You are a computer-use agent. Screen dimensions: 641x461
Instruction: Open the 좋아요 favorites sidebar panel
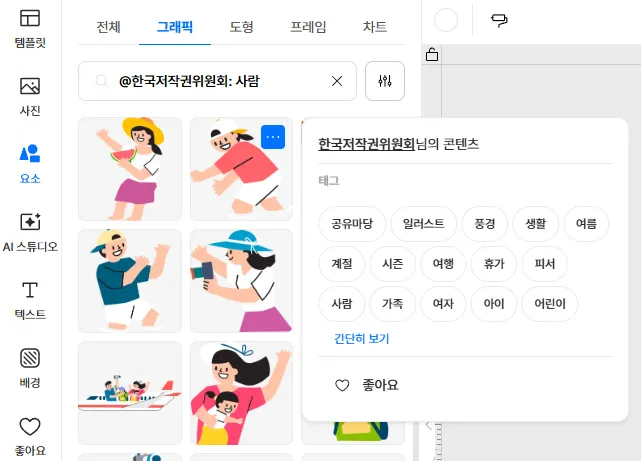point(30,436)
